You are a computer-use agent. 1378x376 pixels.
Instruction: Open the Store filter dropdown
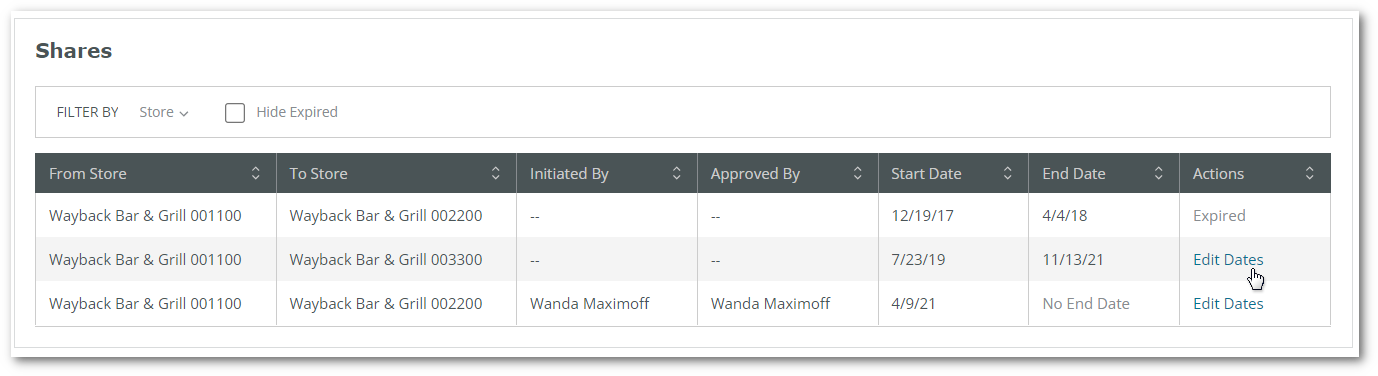coord(164,112)
